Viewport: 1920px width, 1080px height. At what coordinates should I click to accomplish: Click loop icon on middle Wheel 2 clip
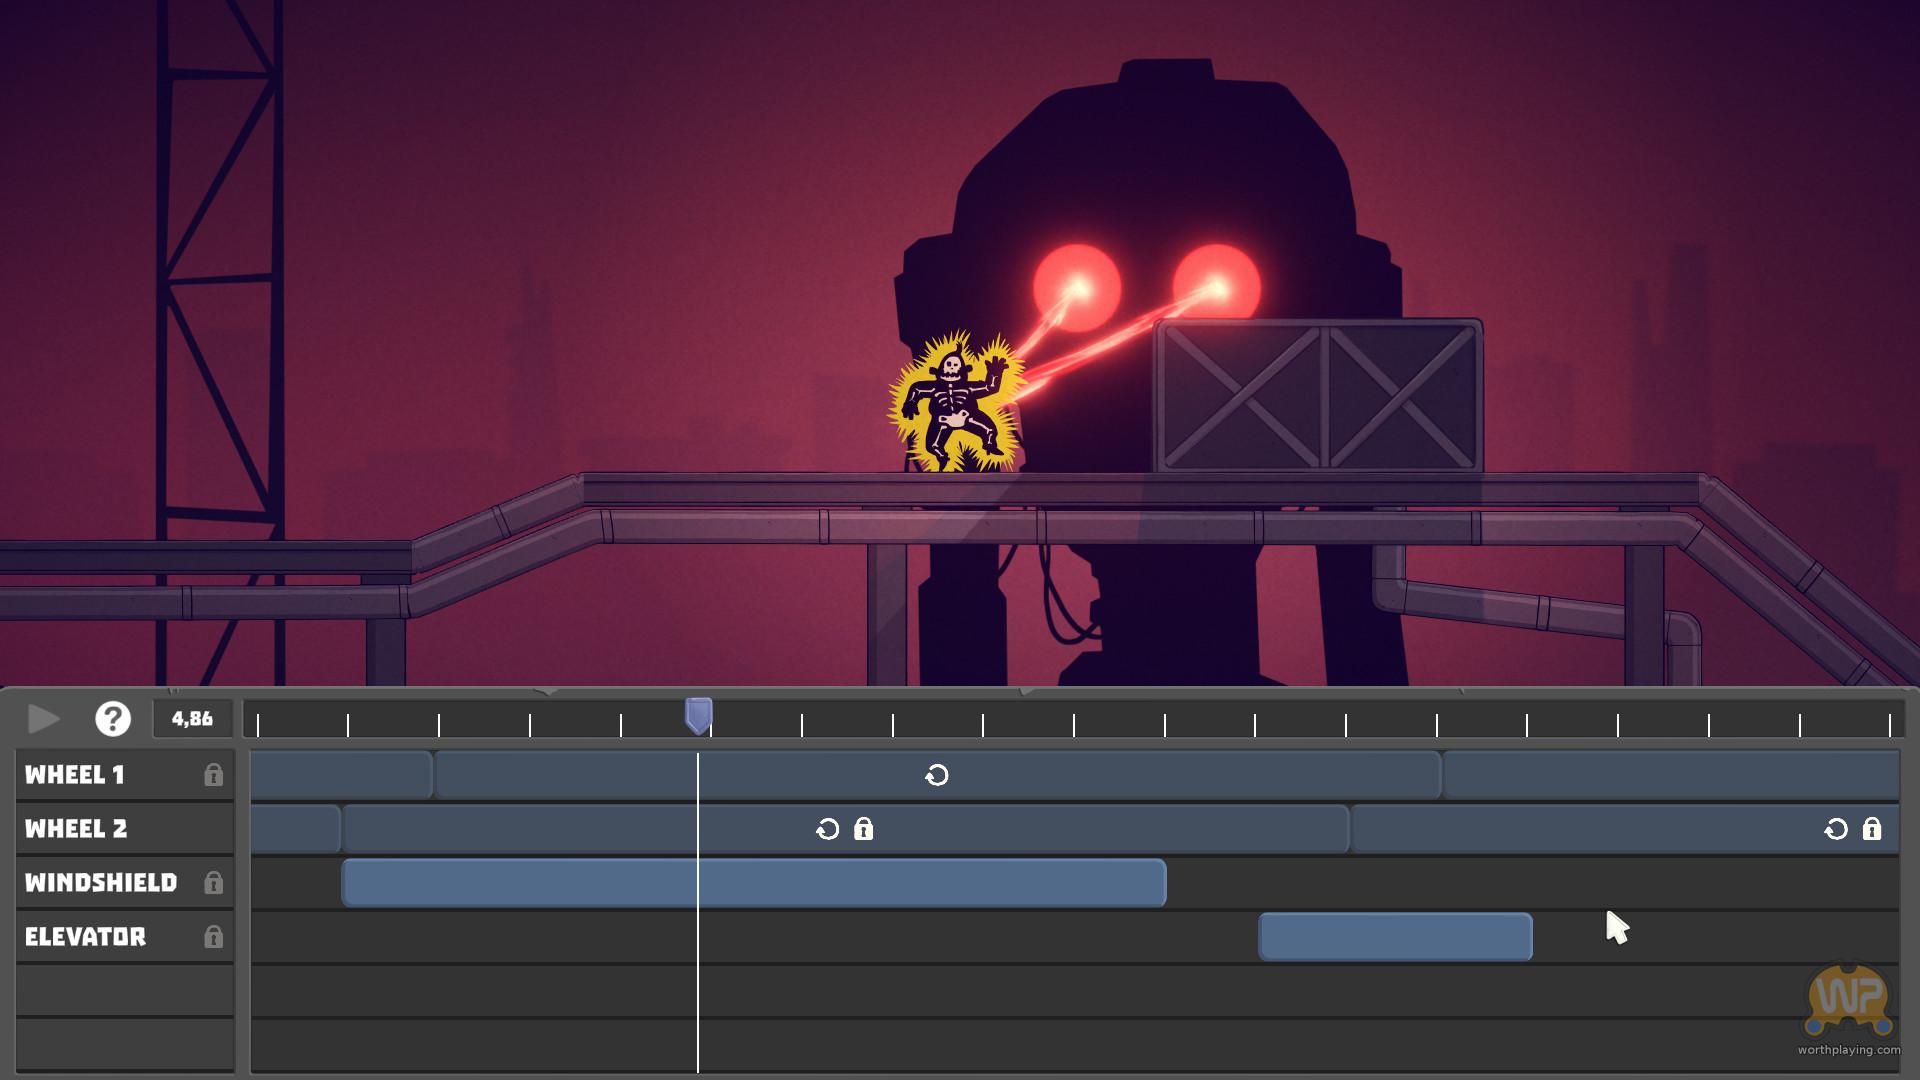point(827,829)
